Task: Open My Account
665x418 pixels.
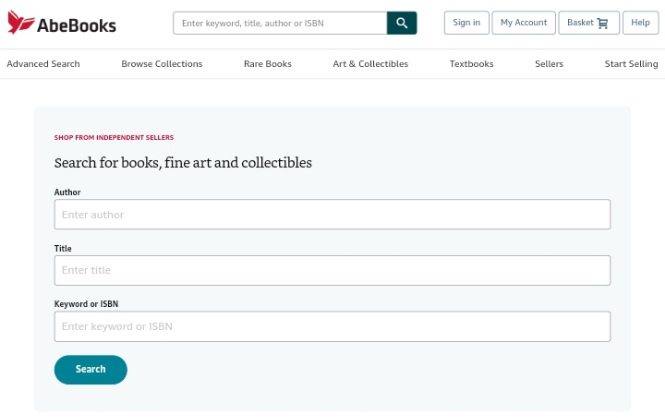Action: click(x=523, y=22)
